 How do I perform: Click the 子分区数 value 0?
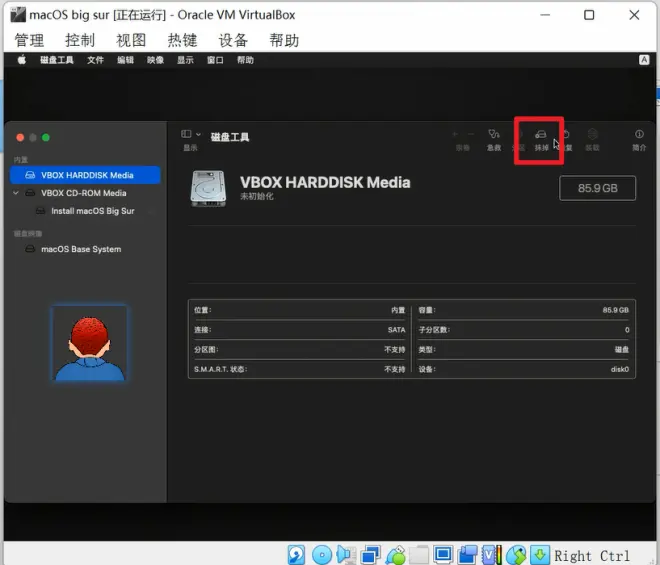coord(627,330)
